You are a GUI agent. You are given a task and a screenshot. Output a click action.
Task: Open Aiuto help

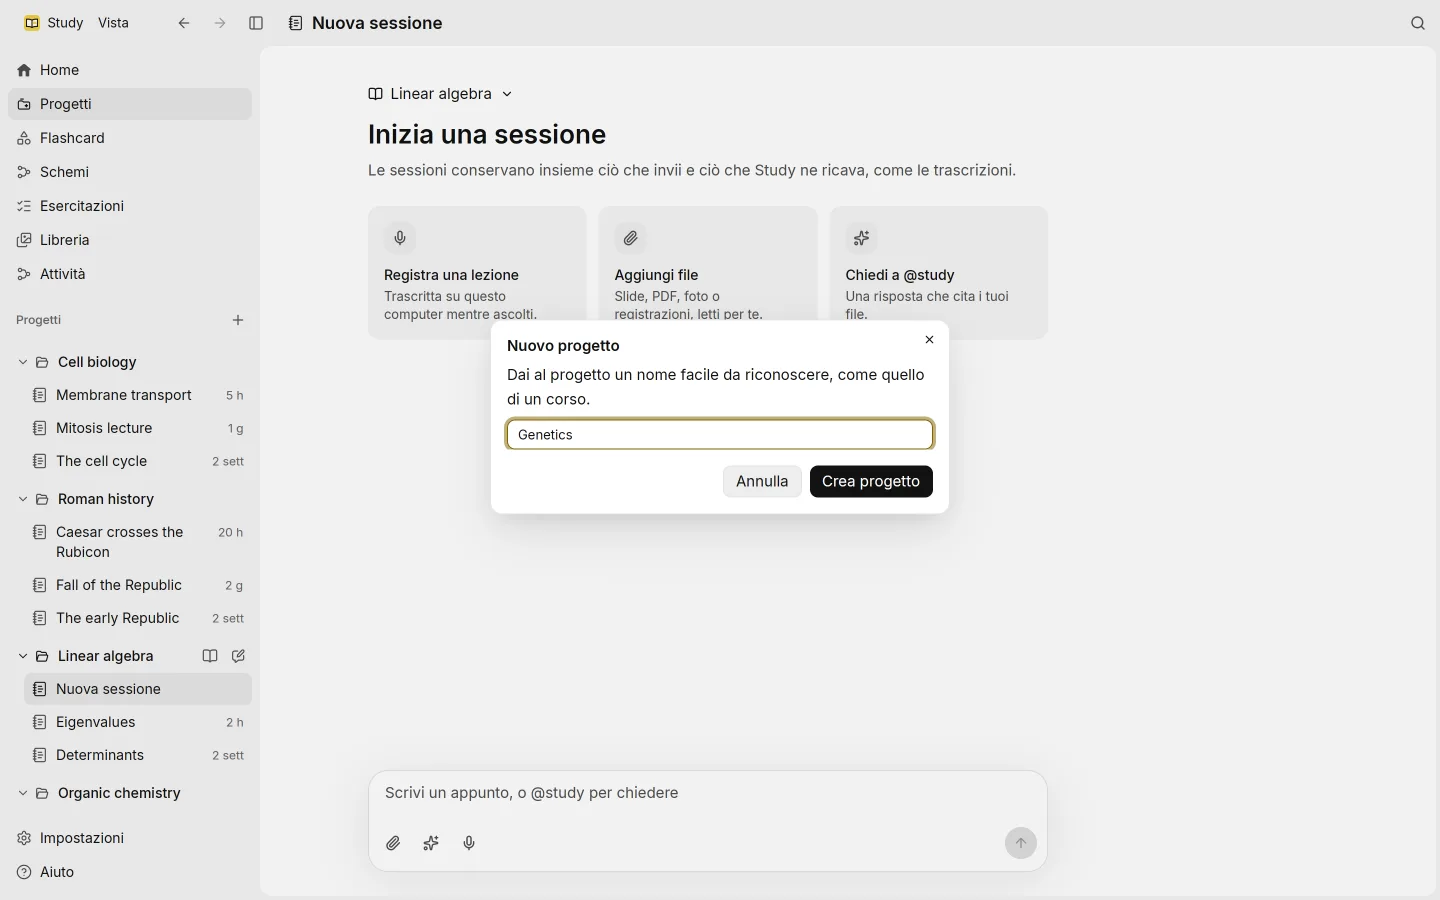[130, 872]
